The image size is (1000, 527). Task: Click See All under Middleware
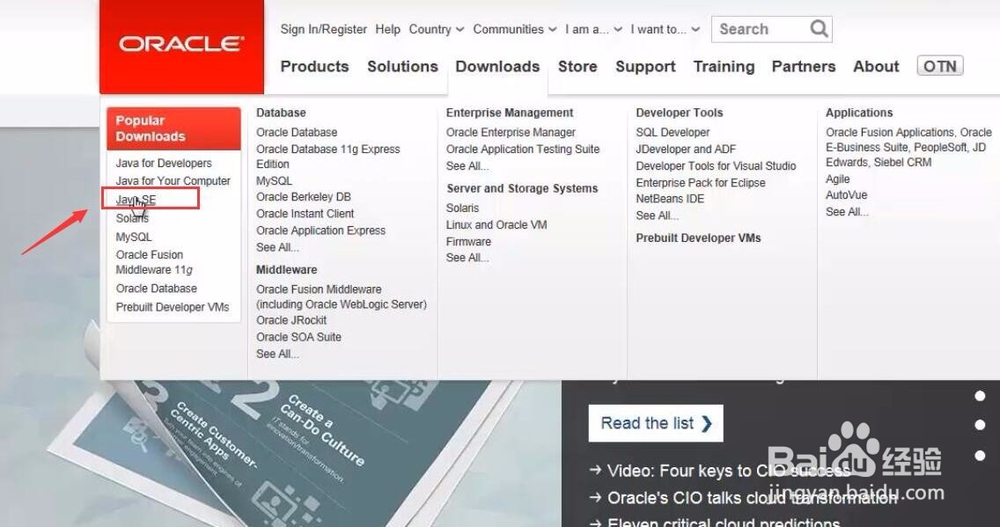click(x=277, y=354)
